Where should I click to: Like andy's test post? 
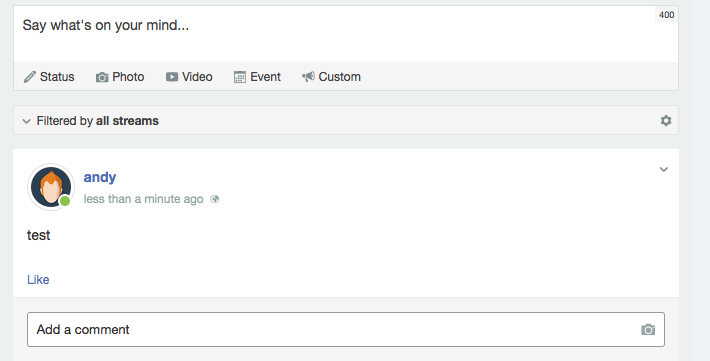click(38, 279)
